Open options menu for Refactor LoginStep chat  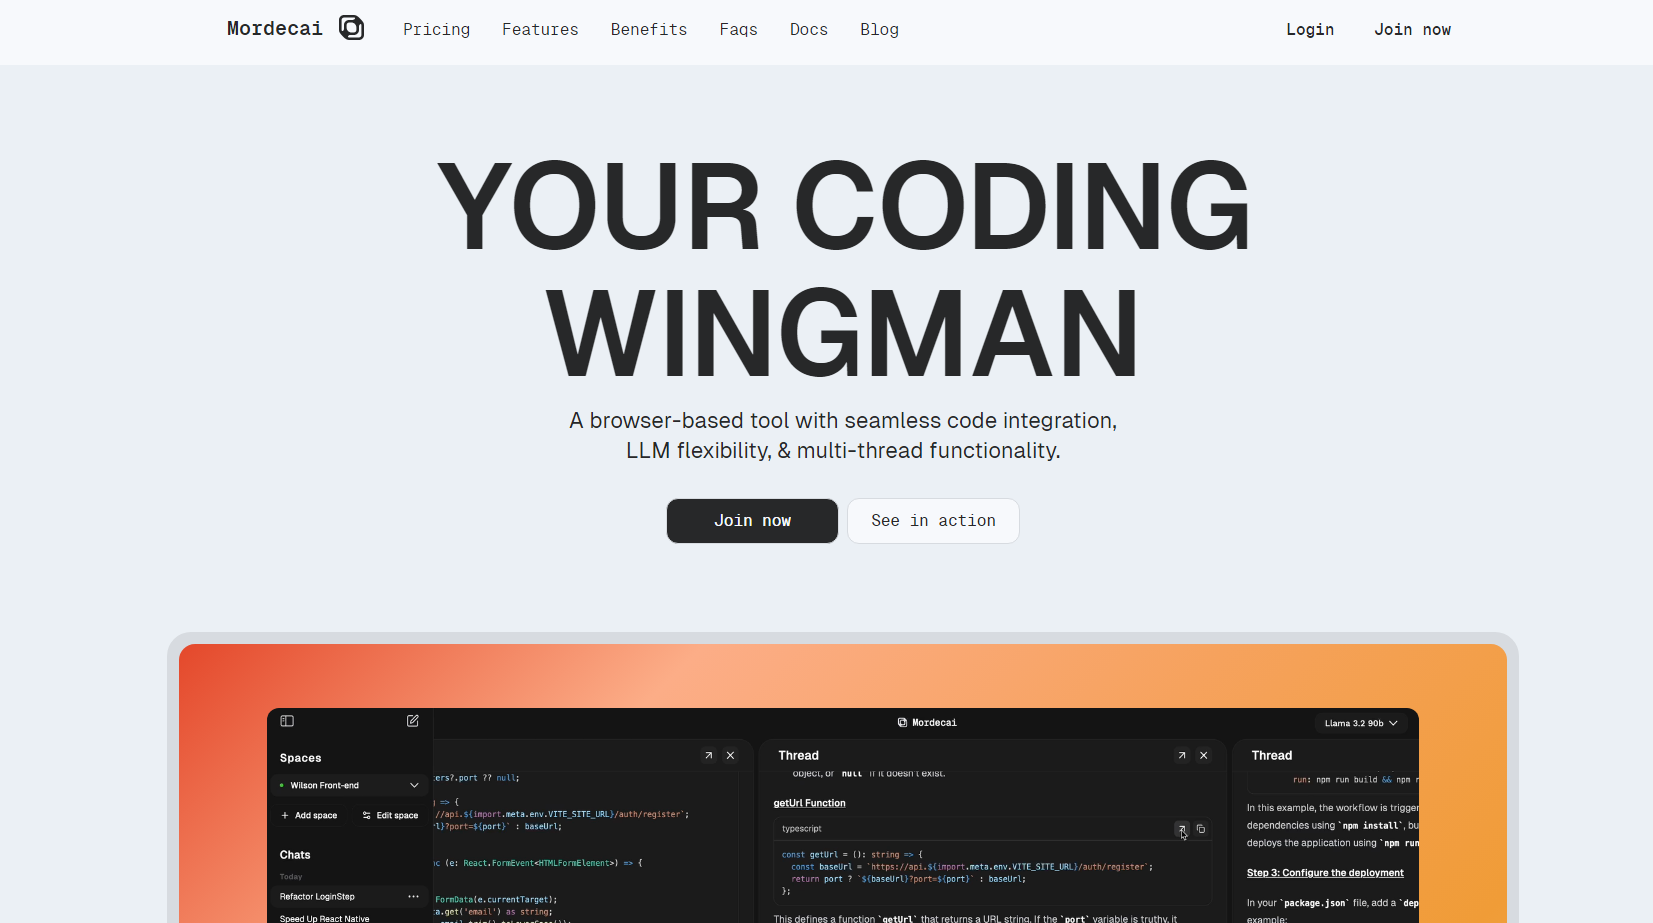413,897
